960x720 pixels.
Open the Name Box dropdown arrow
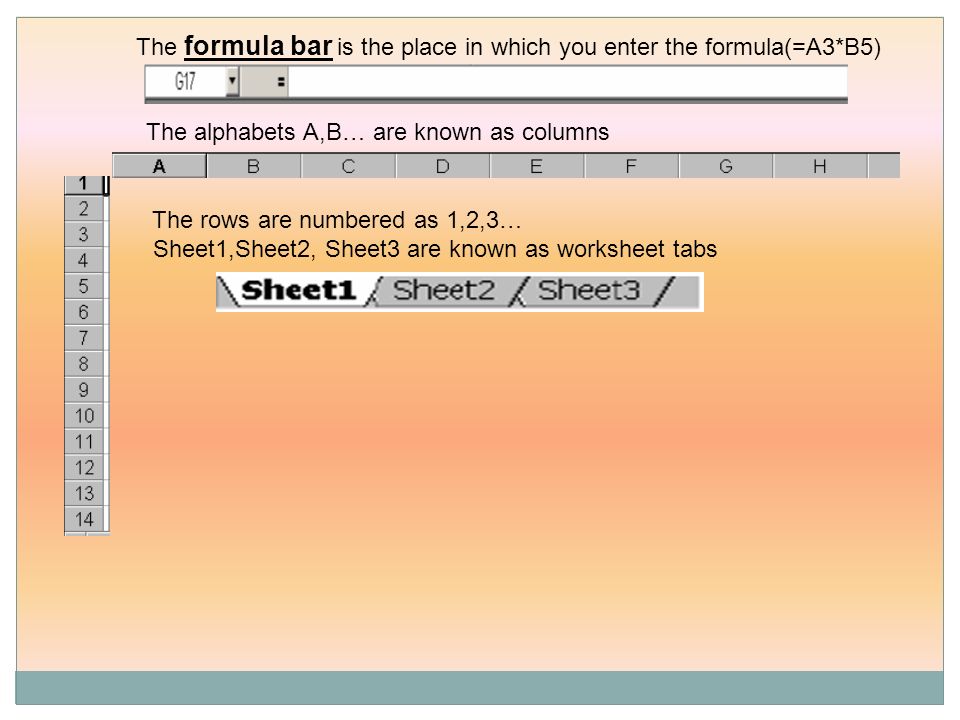pyautogui.click(x=232, y=81)
